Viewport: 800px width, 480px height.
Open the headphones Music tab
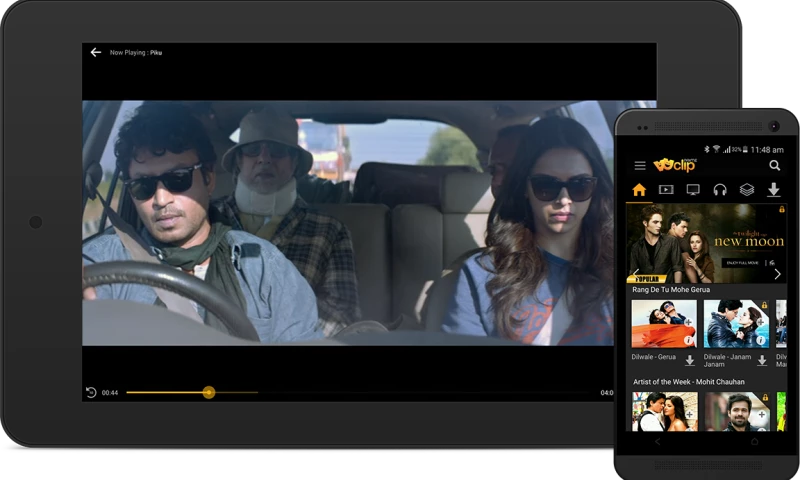pyautogui.click(x=720, y=190)
